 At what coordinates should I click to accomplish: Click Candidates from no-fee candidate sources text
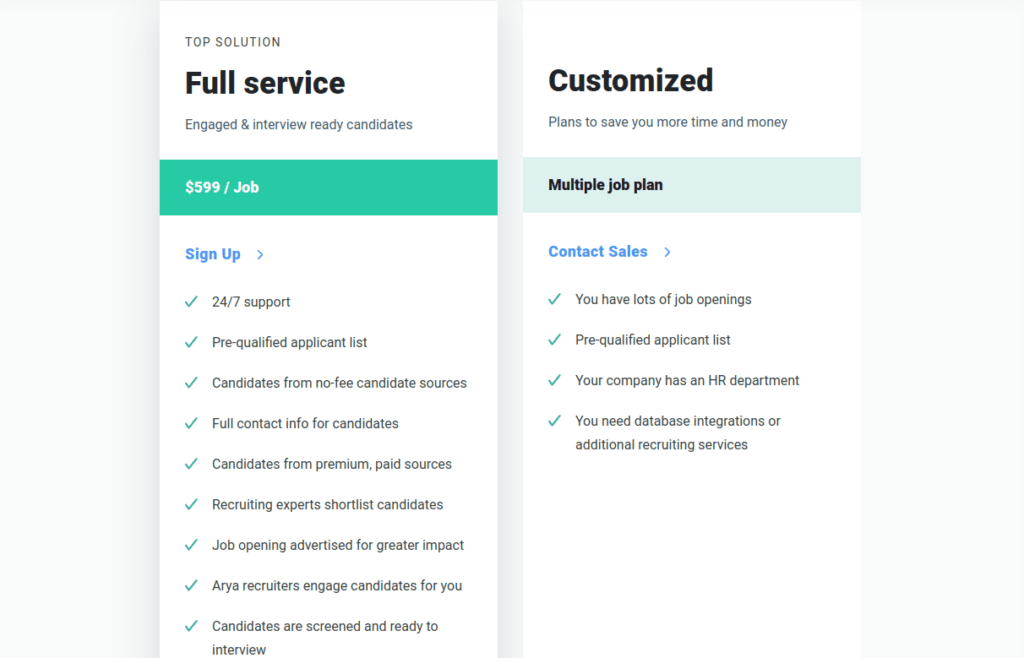tap(339, 383)
